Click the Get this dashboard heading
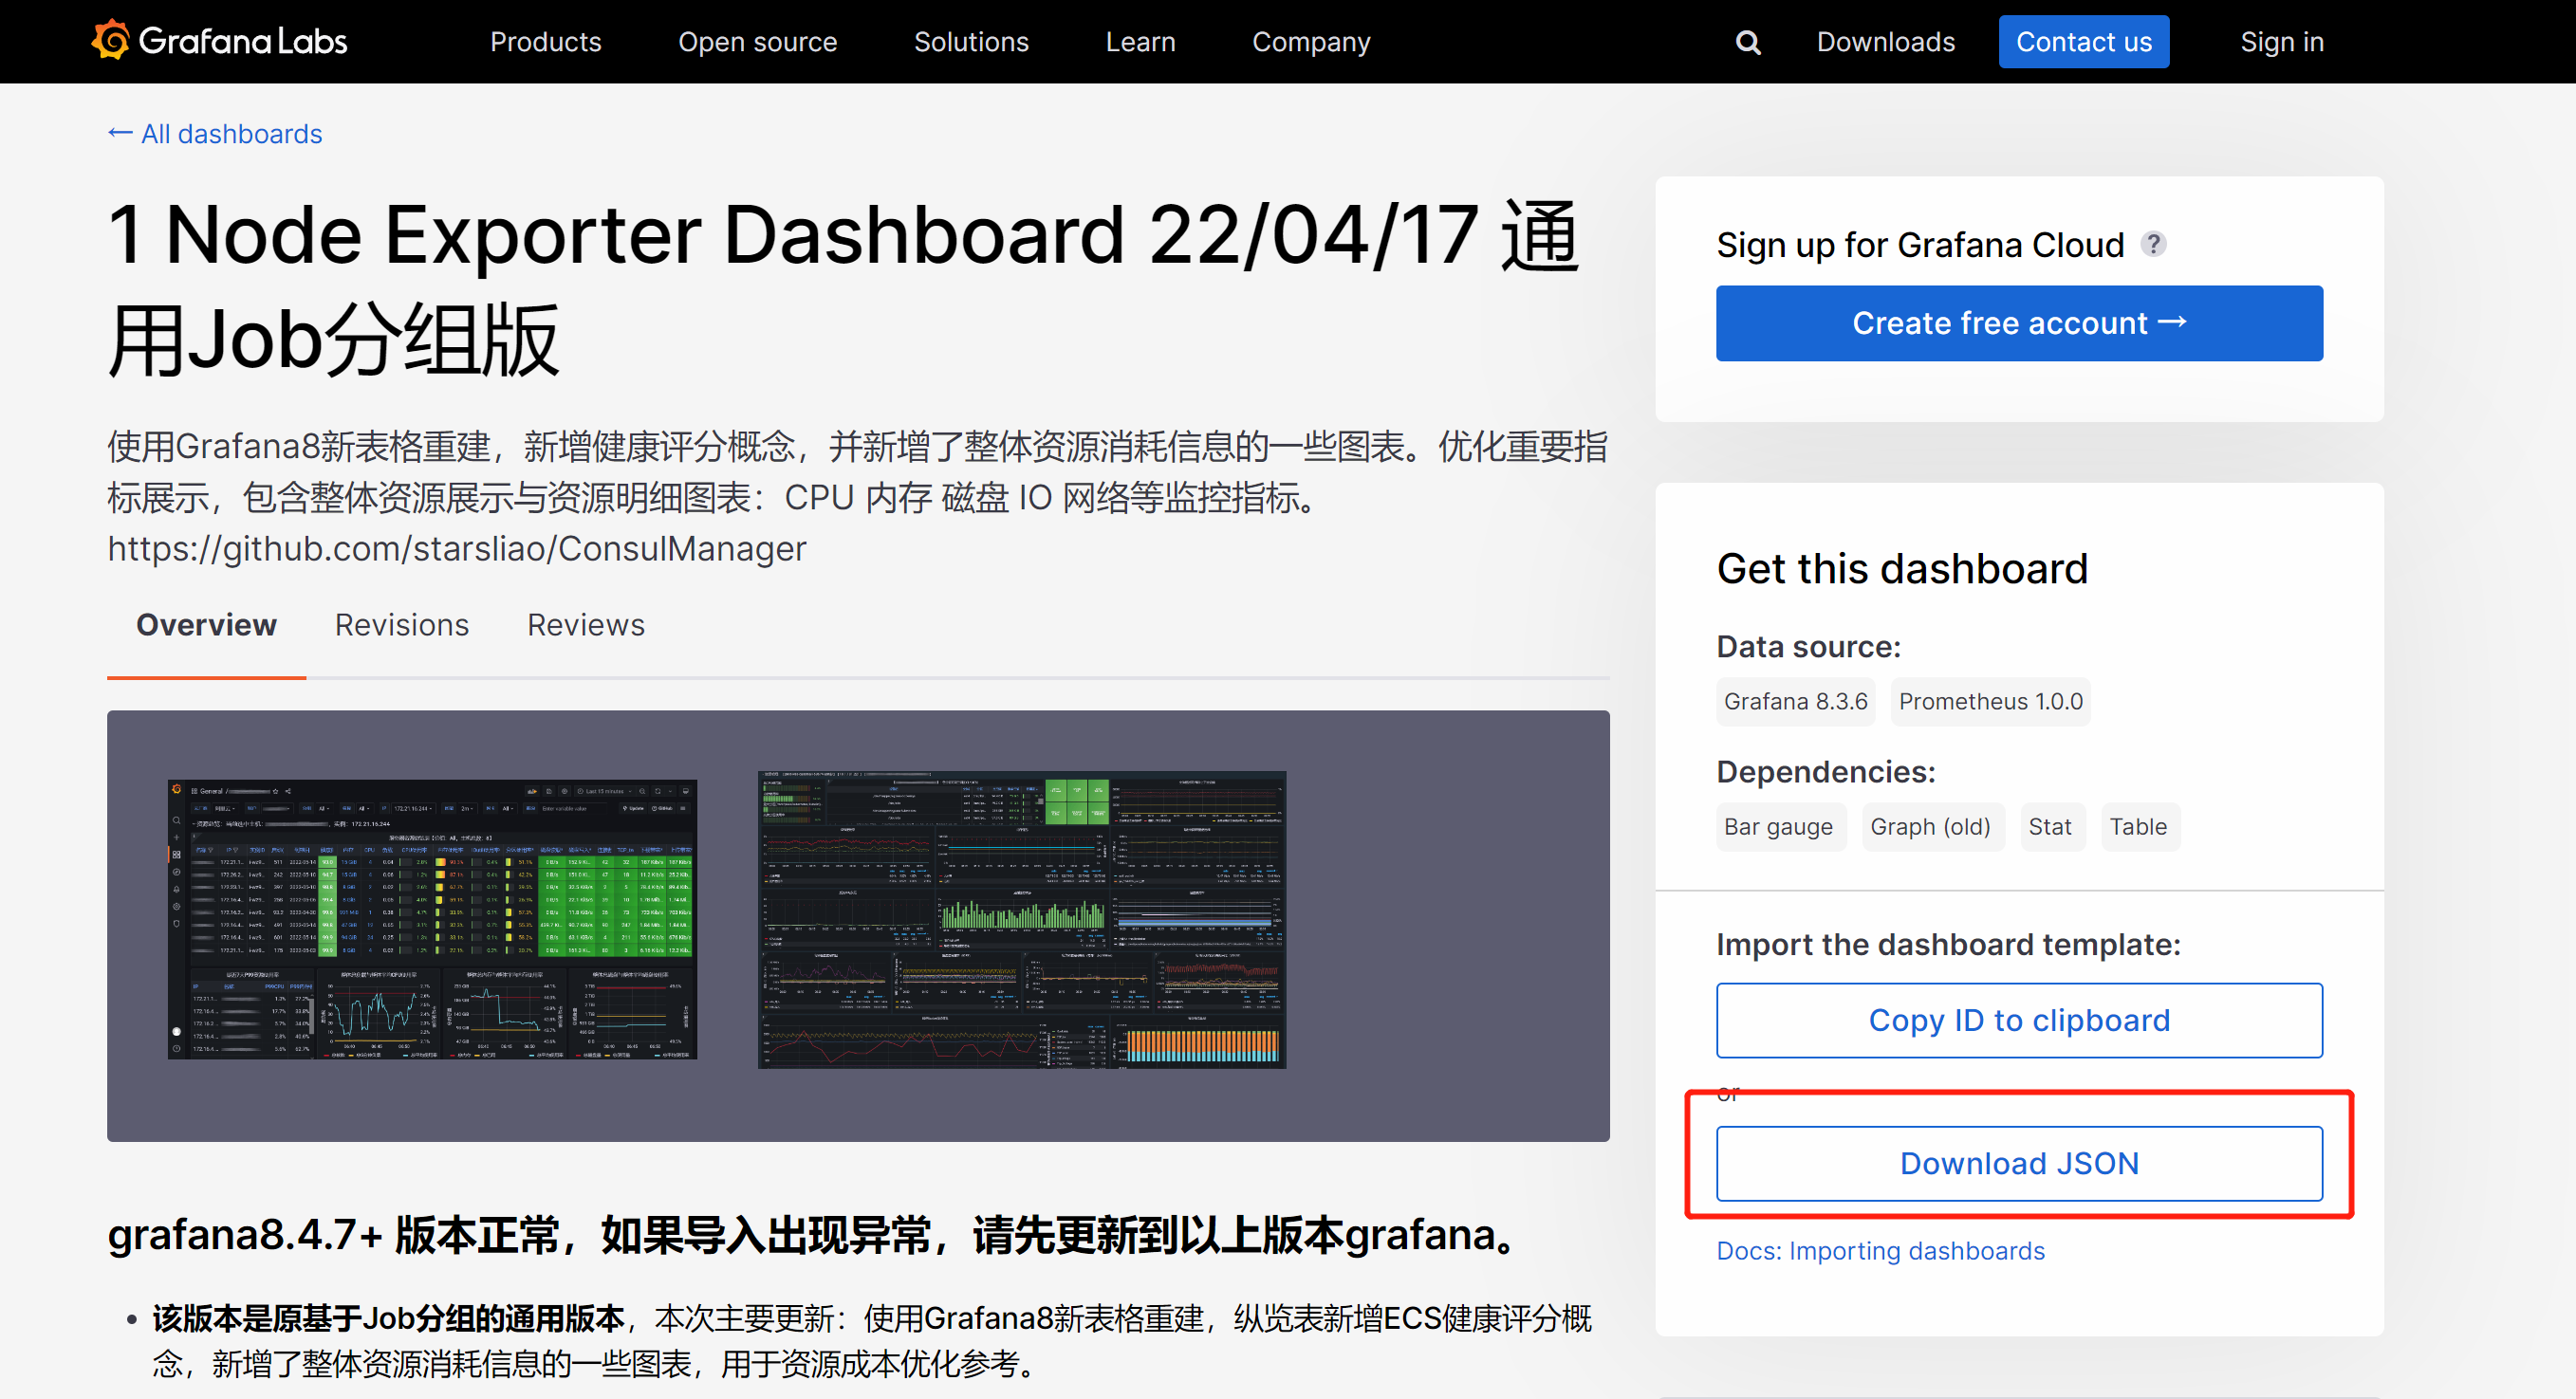 pyautogui.click(x=1901, y=568)
